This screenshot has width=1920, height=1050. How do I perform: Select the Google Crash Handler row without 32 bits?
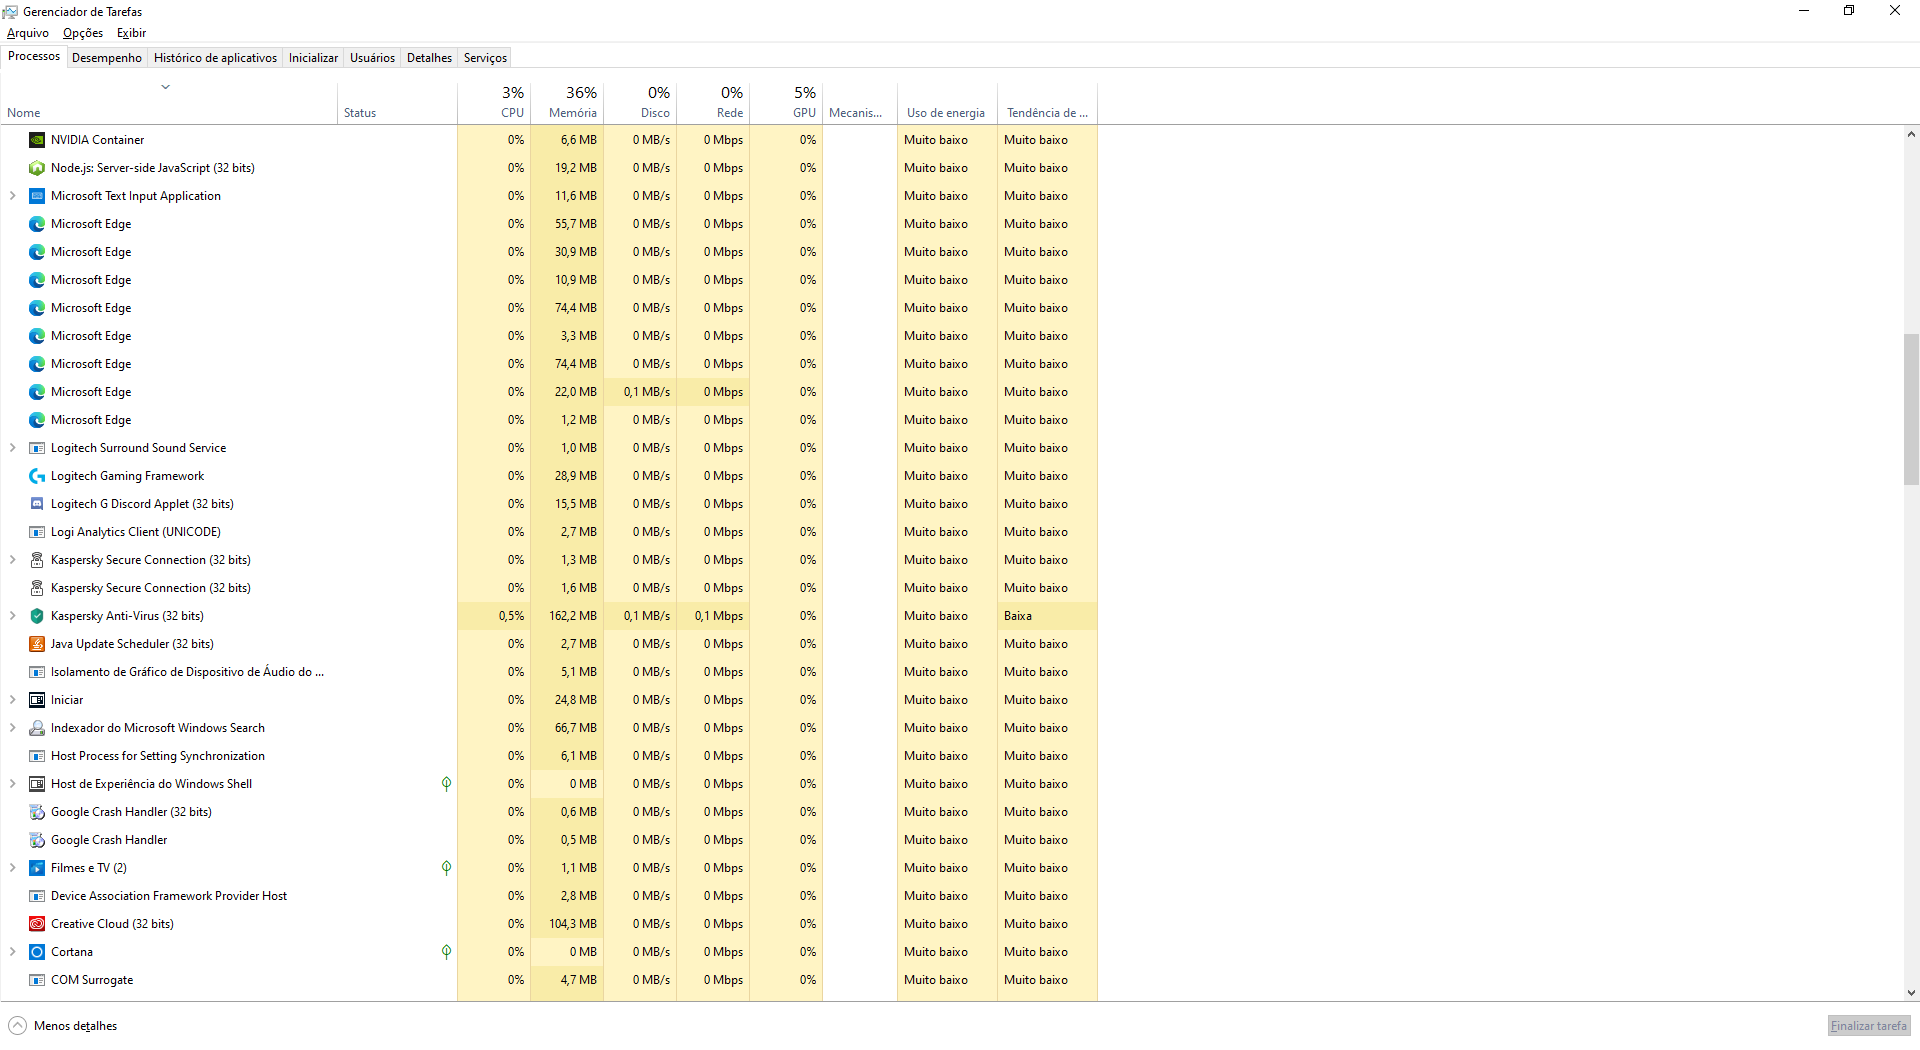tap(549, 840)
